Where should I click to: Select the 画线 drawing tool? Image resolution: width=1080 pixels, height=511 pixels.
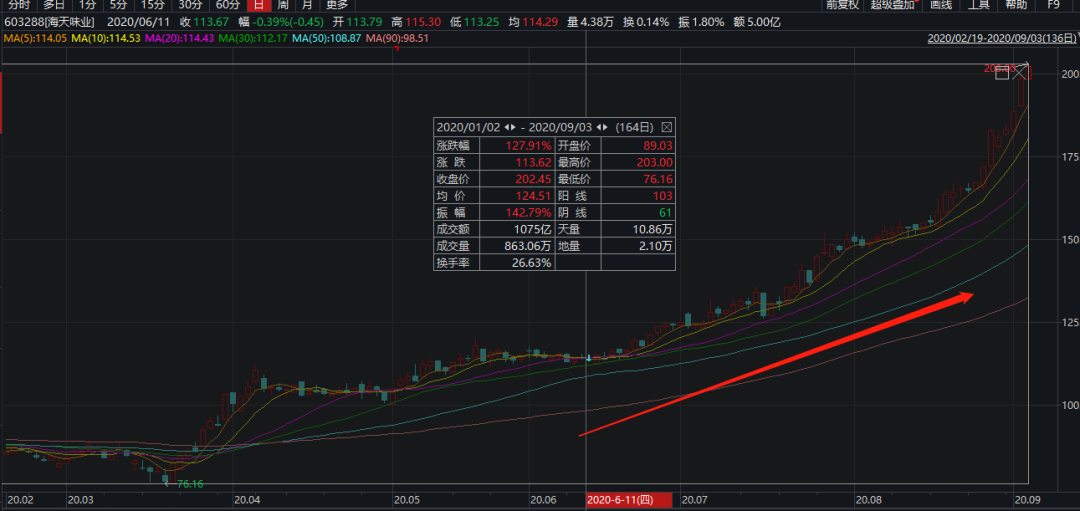pyautogui.click(x=941, y=5)
